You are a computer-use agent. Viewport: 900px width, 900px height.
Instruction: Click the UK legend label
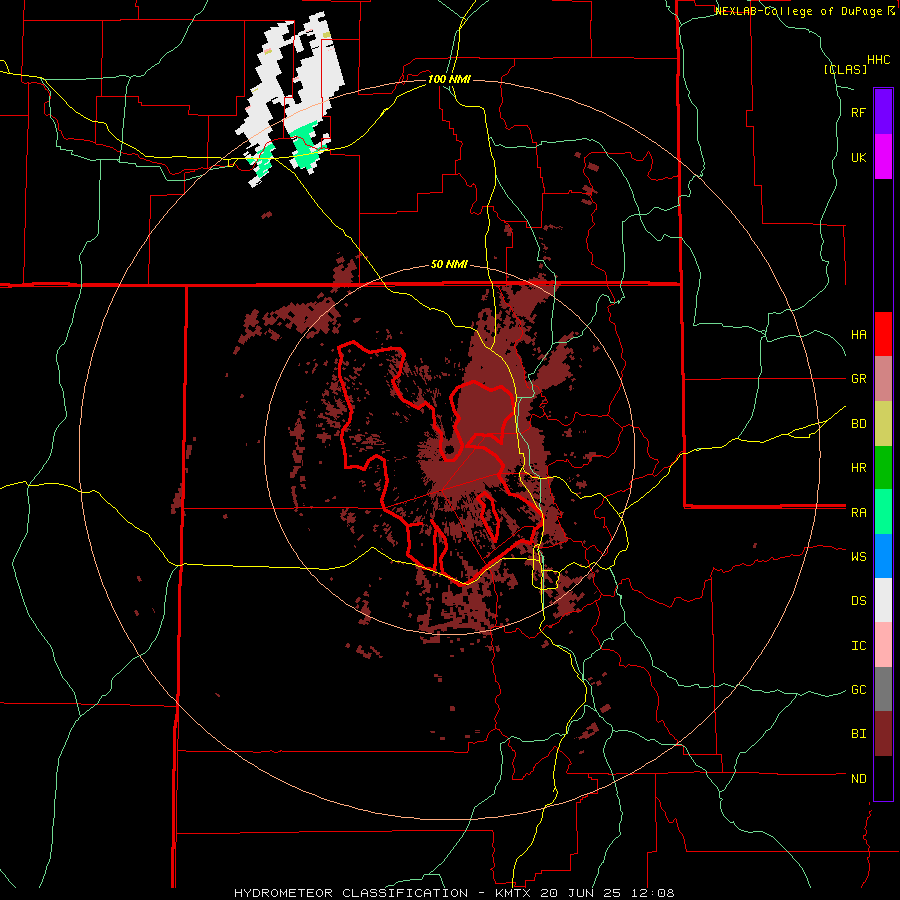(x=858, y=157)
